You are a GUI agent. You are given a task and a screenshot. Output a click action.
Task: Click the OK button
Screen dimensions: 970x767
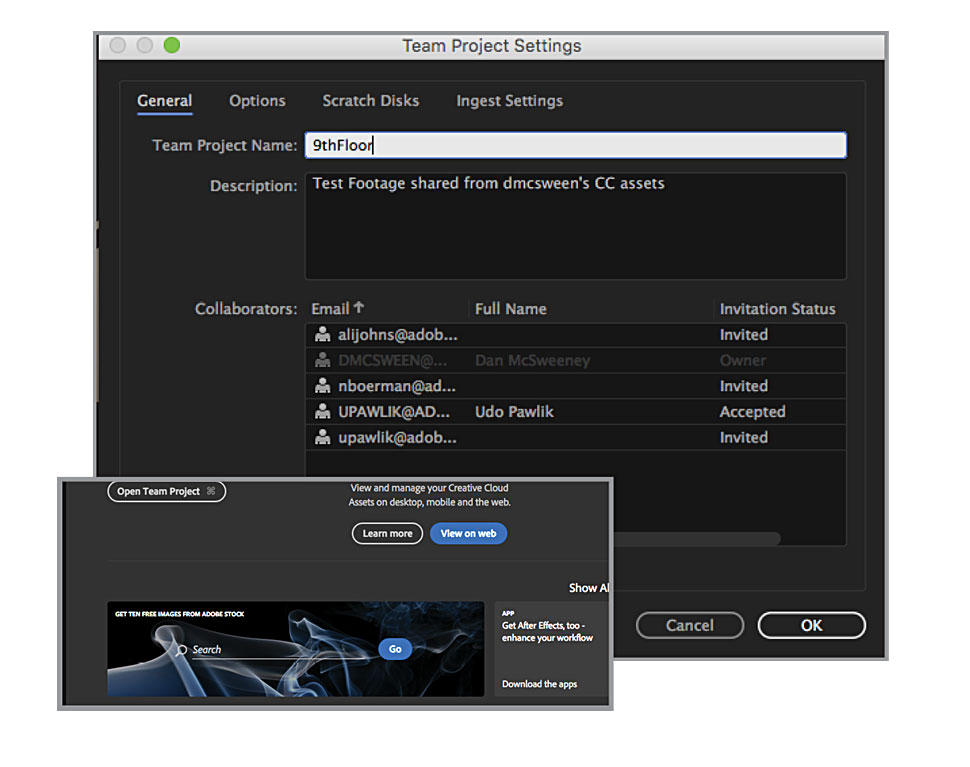coord(812,625)
